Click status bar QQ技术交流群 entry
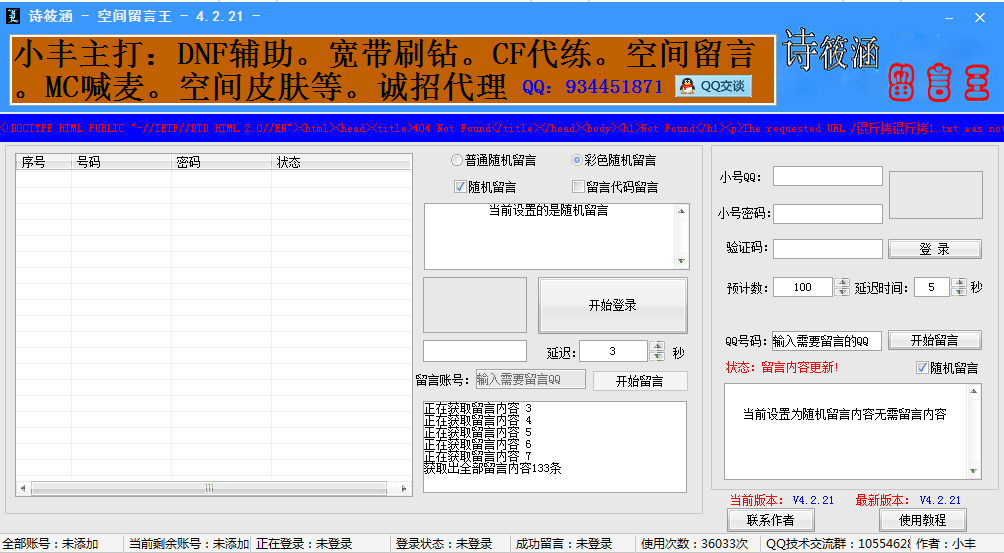The width and height of the screenshot is (1004, 553). 838,544
